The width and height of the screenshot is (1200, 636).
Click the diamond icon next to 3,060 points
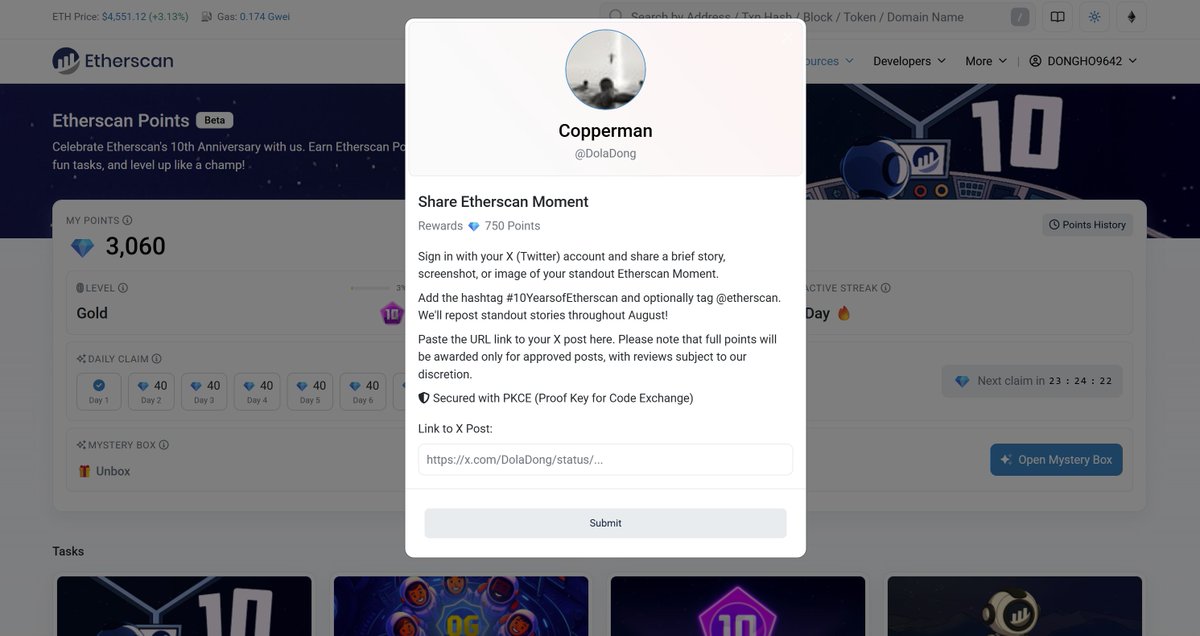[x=82, y=247]
